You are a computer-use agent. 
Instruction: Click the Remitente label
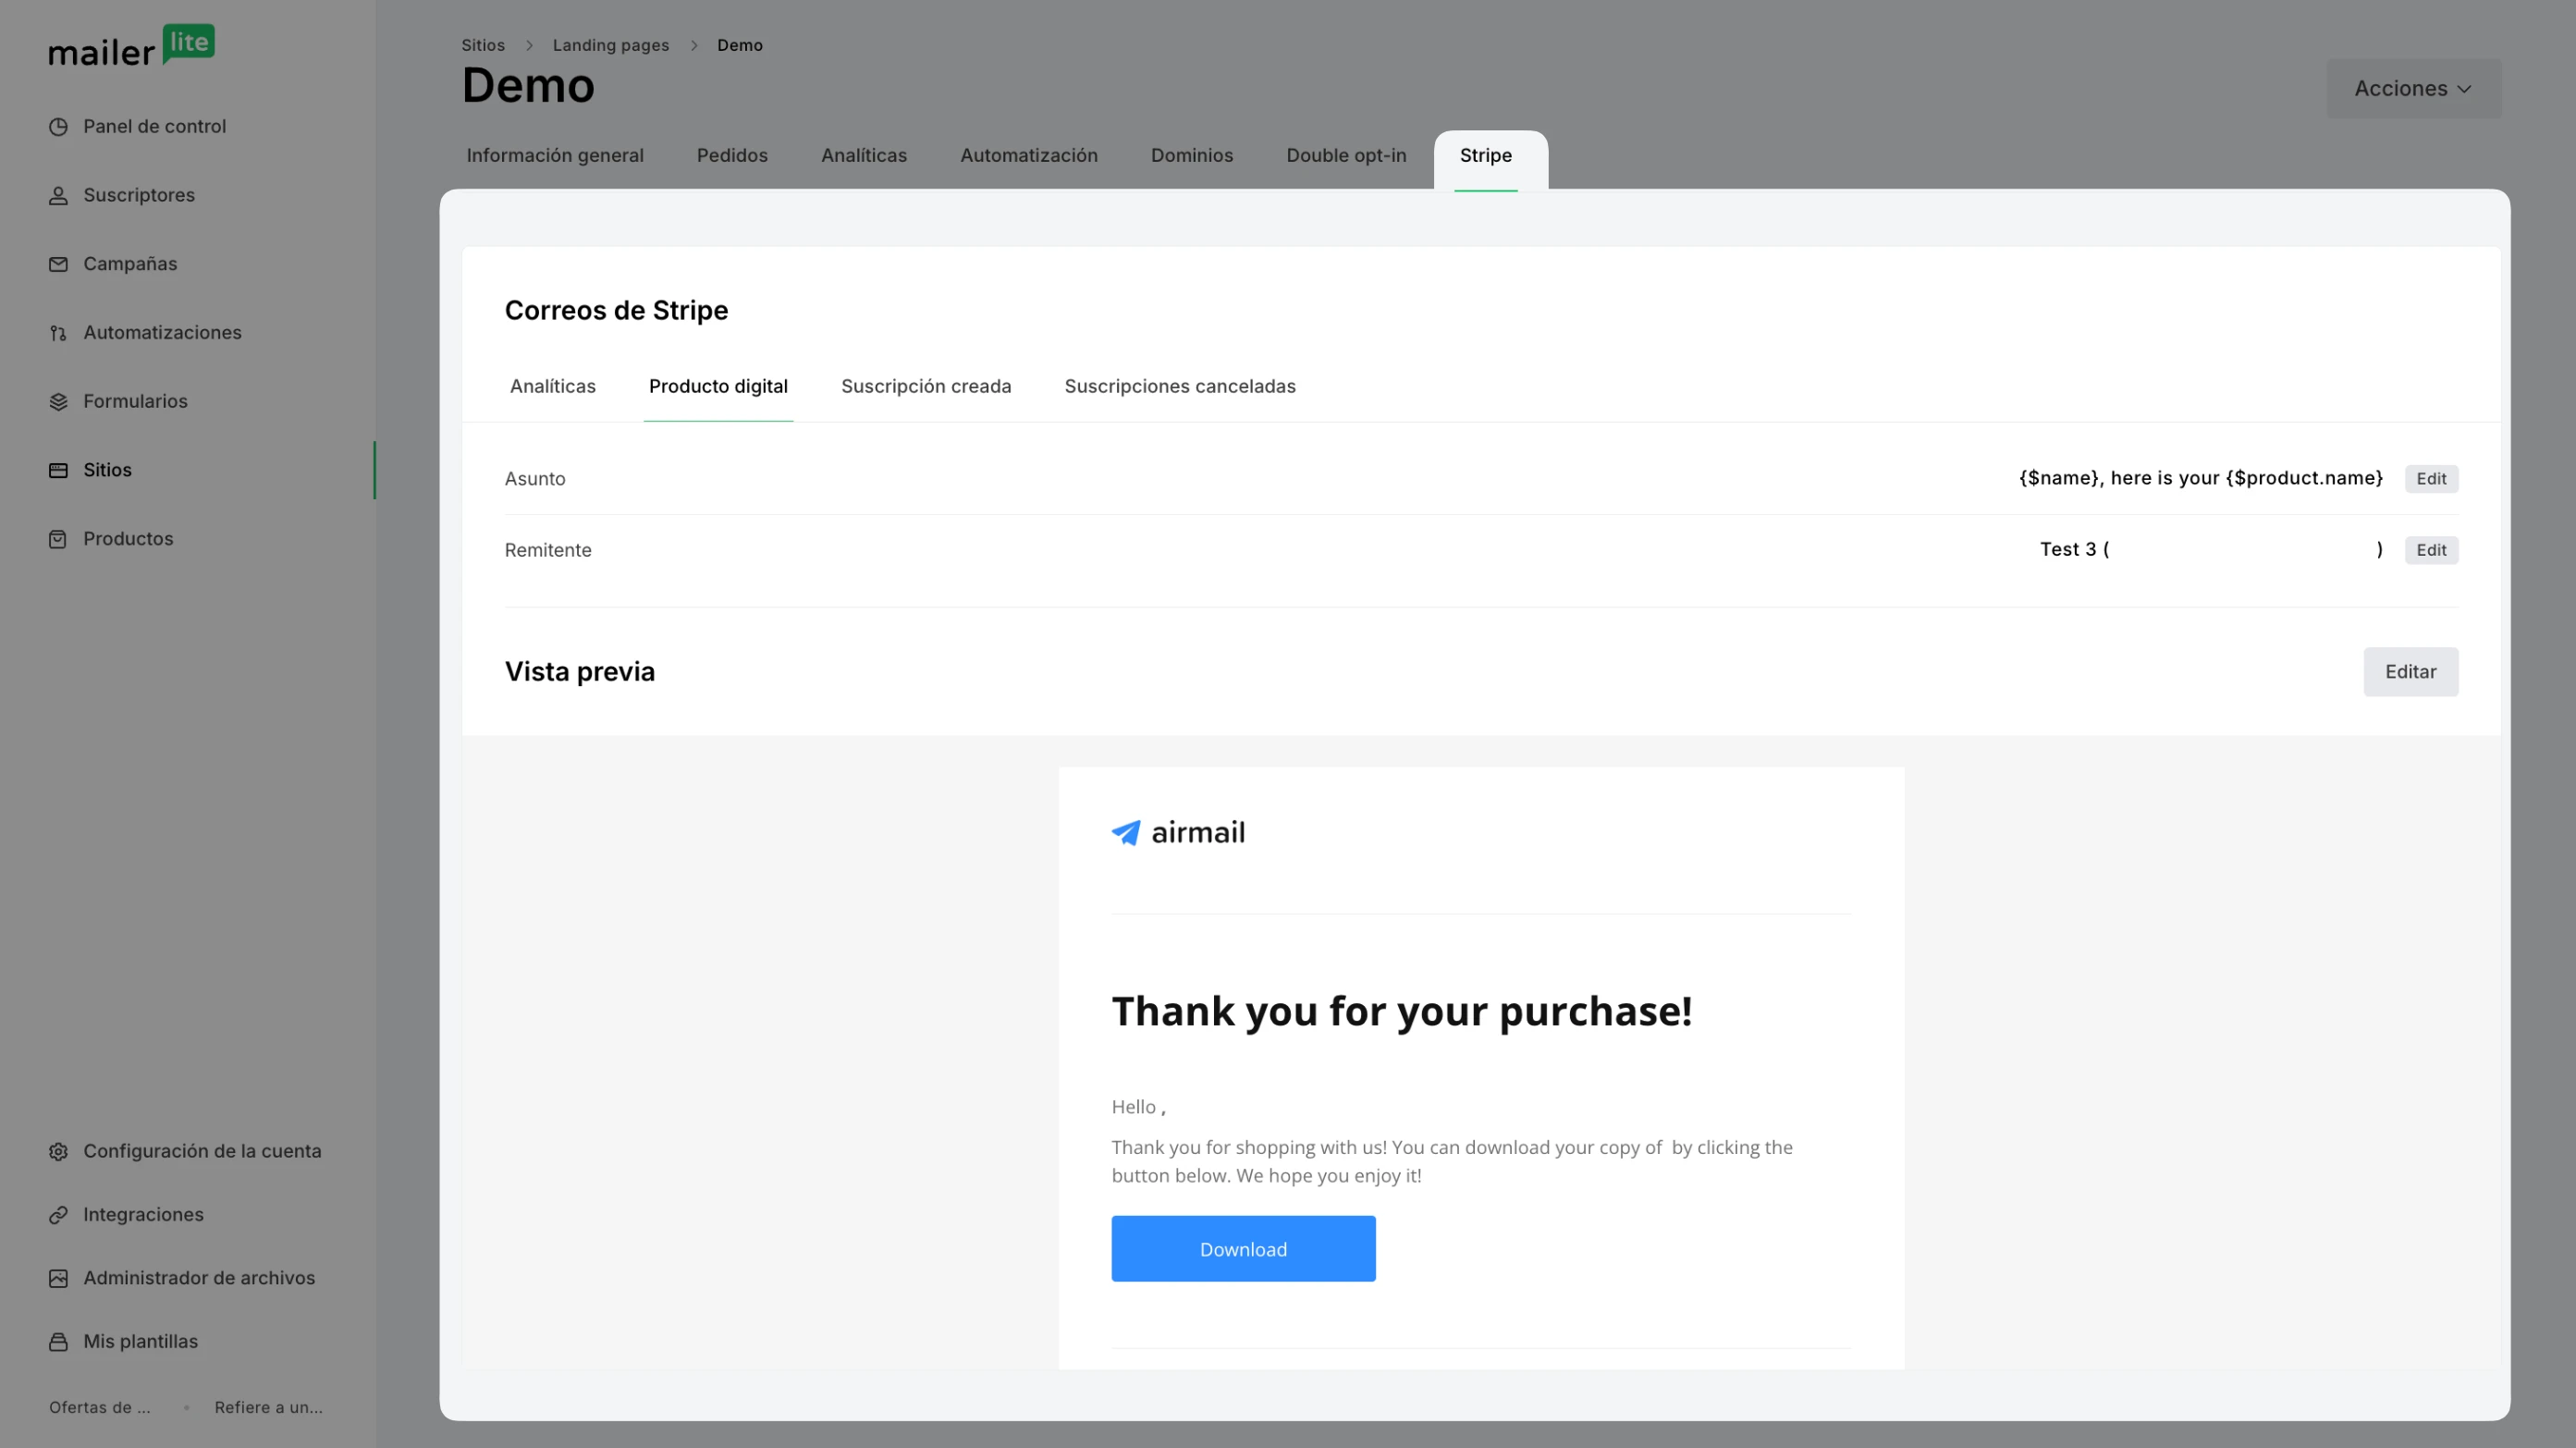coord(548,550)
